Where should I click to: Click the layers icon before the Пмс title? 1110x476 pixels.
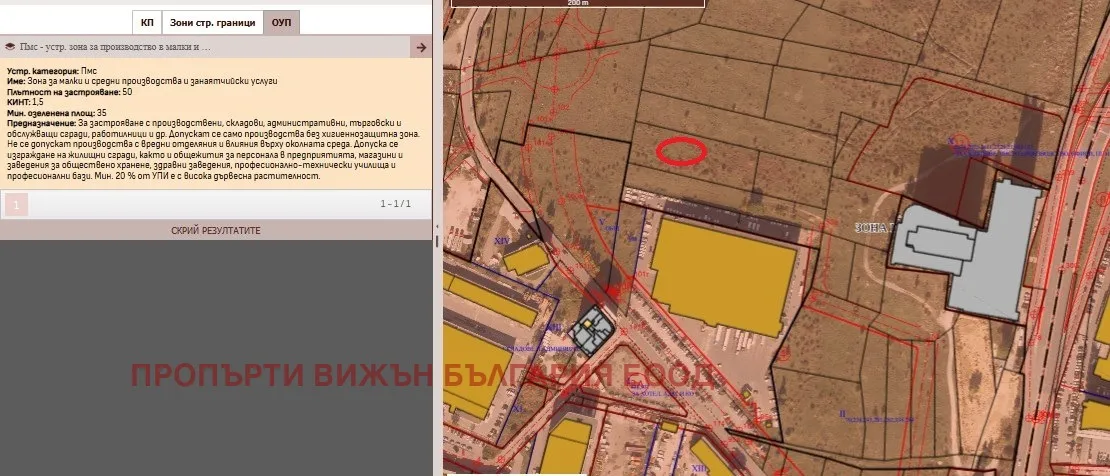[10, 47]
